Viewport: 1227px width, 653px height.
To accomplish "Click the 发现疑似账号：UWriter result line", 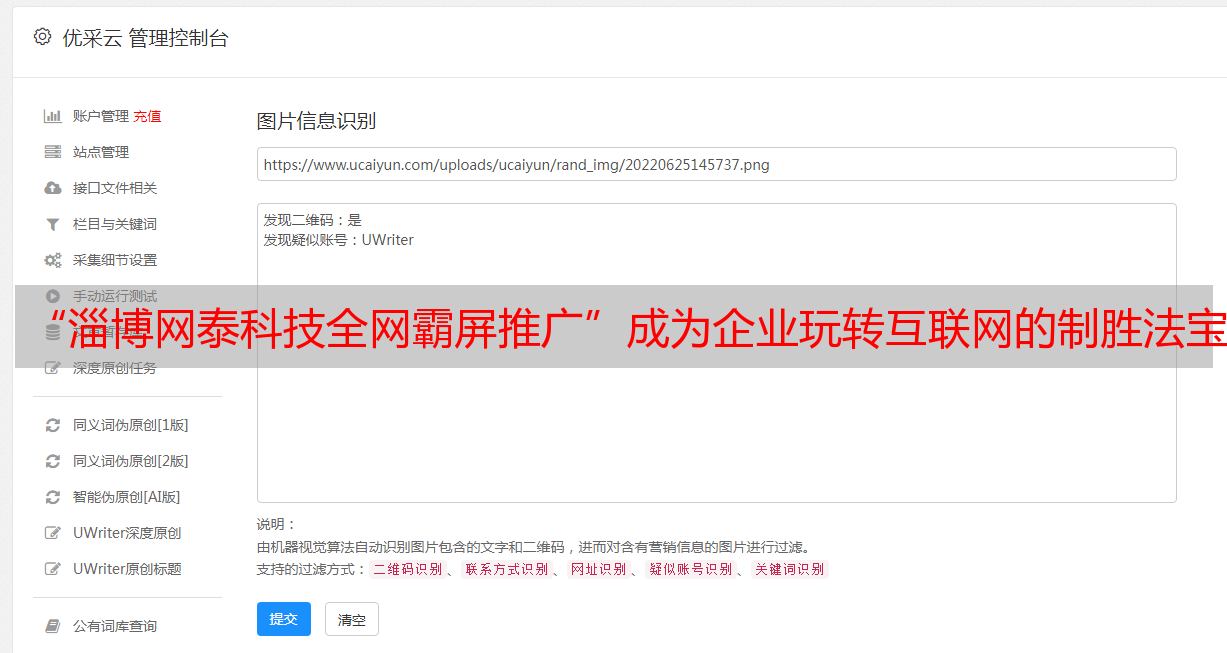I will 338,240.
